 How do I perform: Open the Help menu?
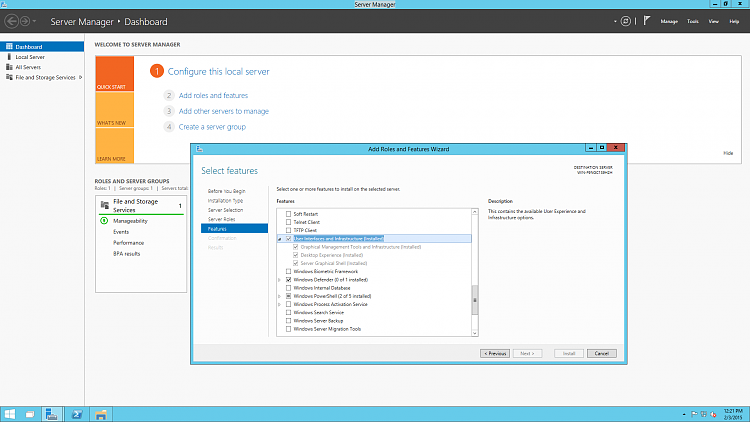point(734,21)
